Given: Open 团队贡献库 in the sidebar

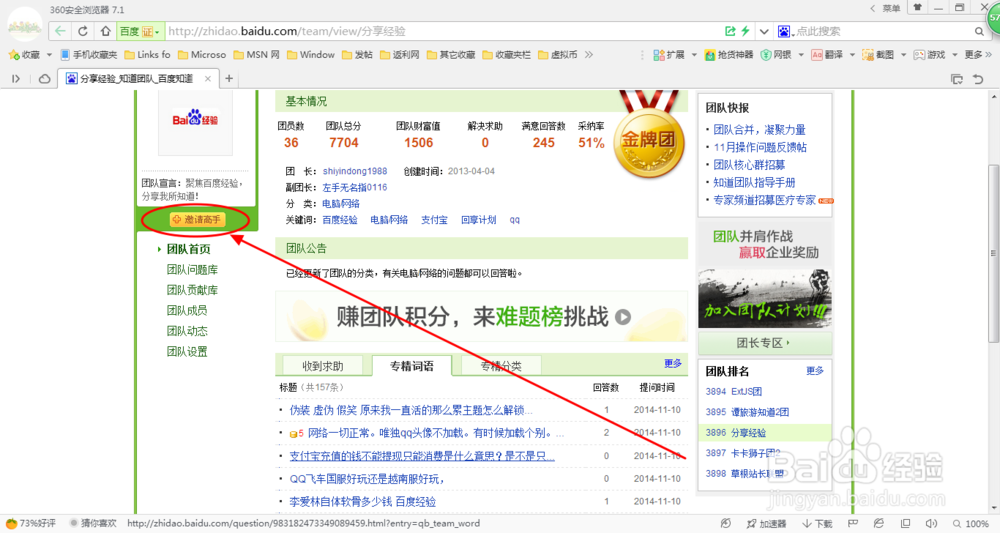Looking at the screenshot, I should point(192,290).
